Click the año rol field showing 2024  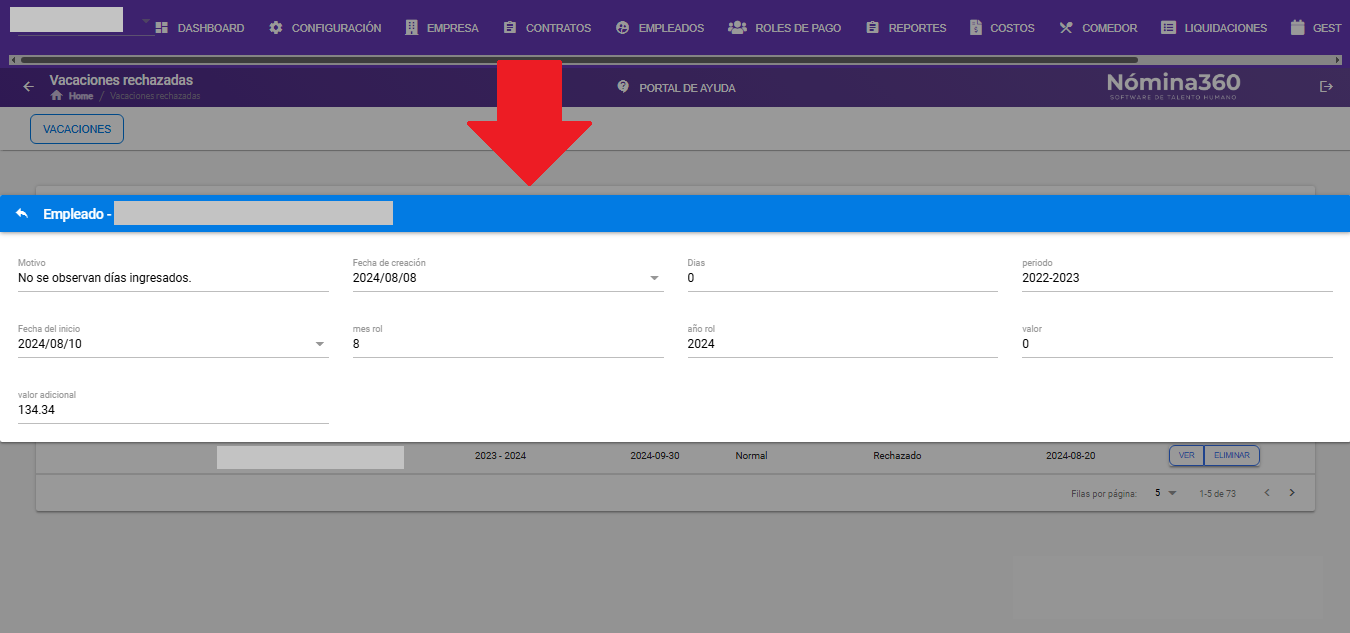click(x=842, y=344)
